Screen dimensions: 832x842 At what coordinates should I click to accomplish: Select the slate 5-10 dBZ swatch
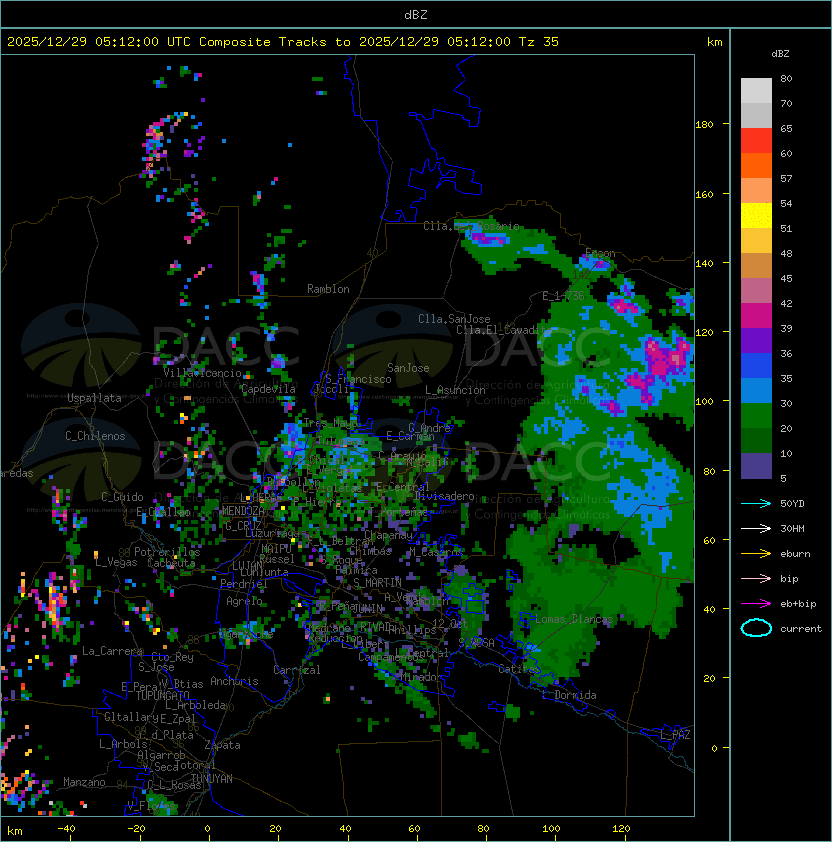coord(756,466)
